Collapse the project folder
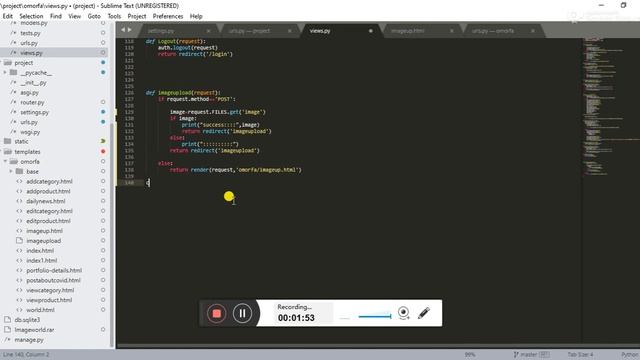 coord(24,63)
